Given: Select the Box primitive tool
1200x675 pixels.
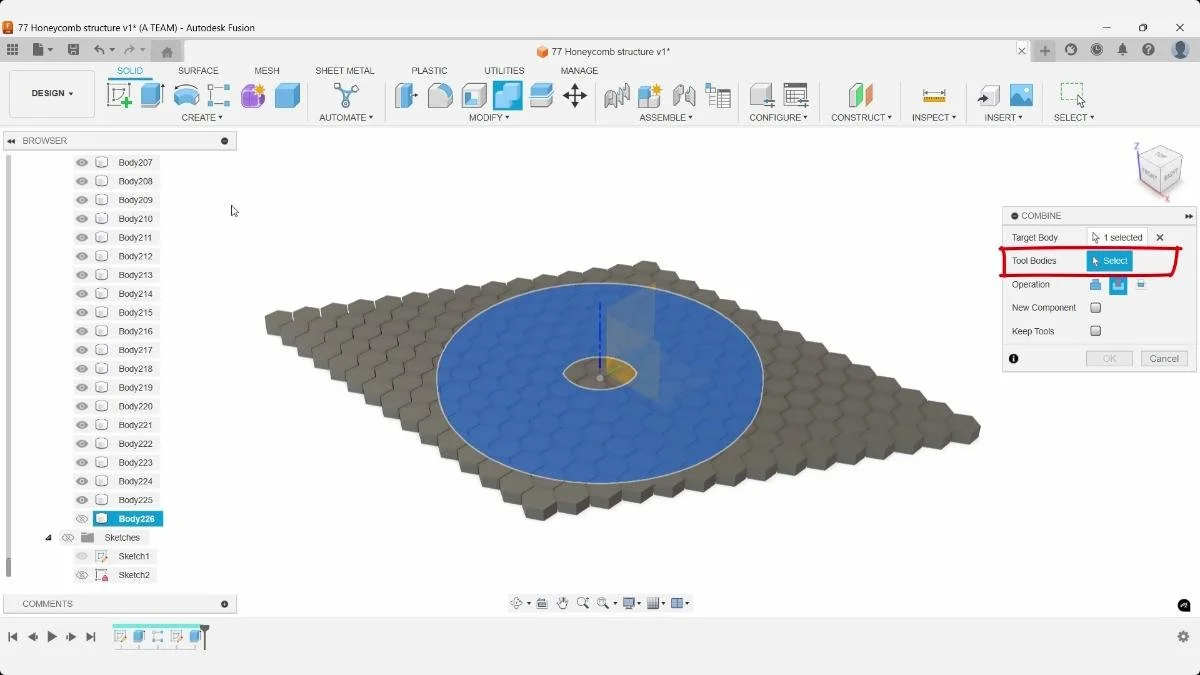Looking at the screenshot, I should coord(287,95).
